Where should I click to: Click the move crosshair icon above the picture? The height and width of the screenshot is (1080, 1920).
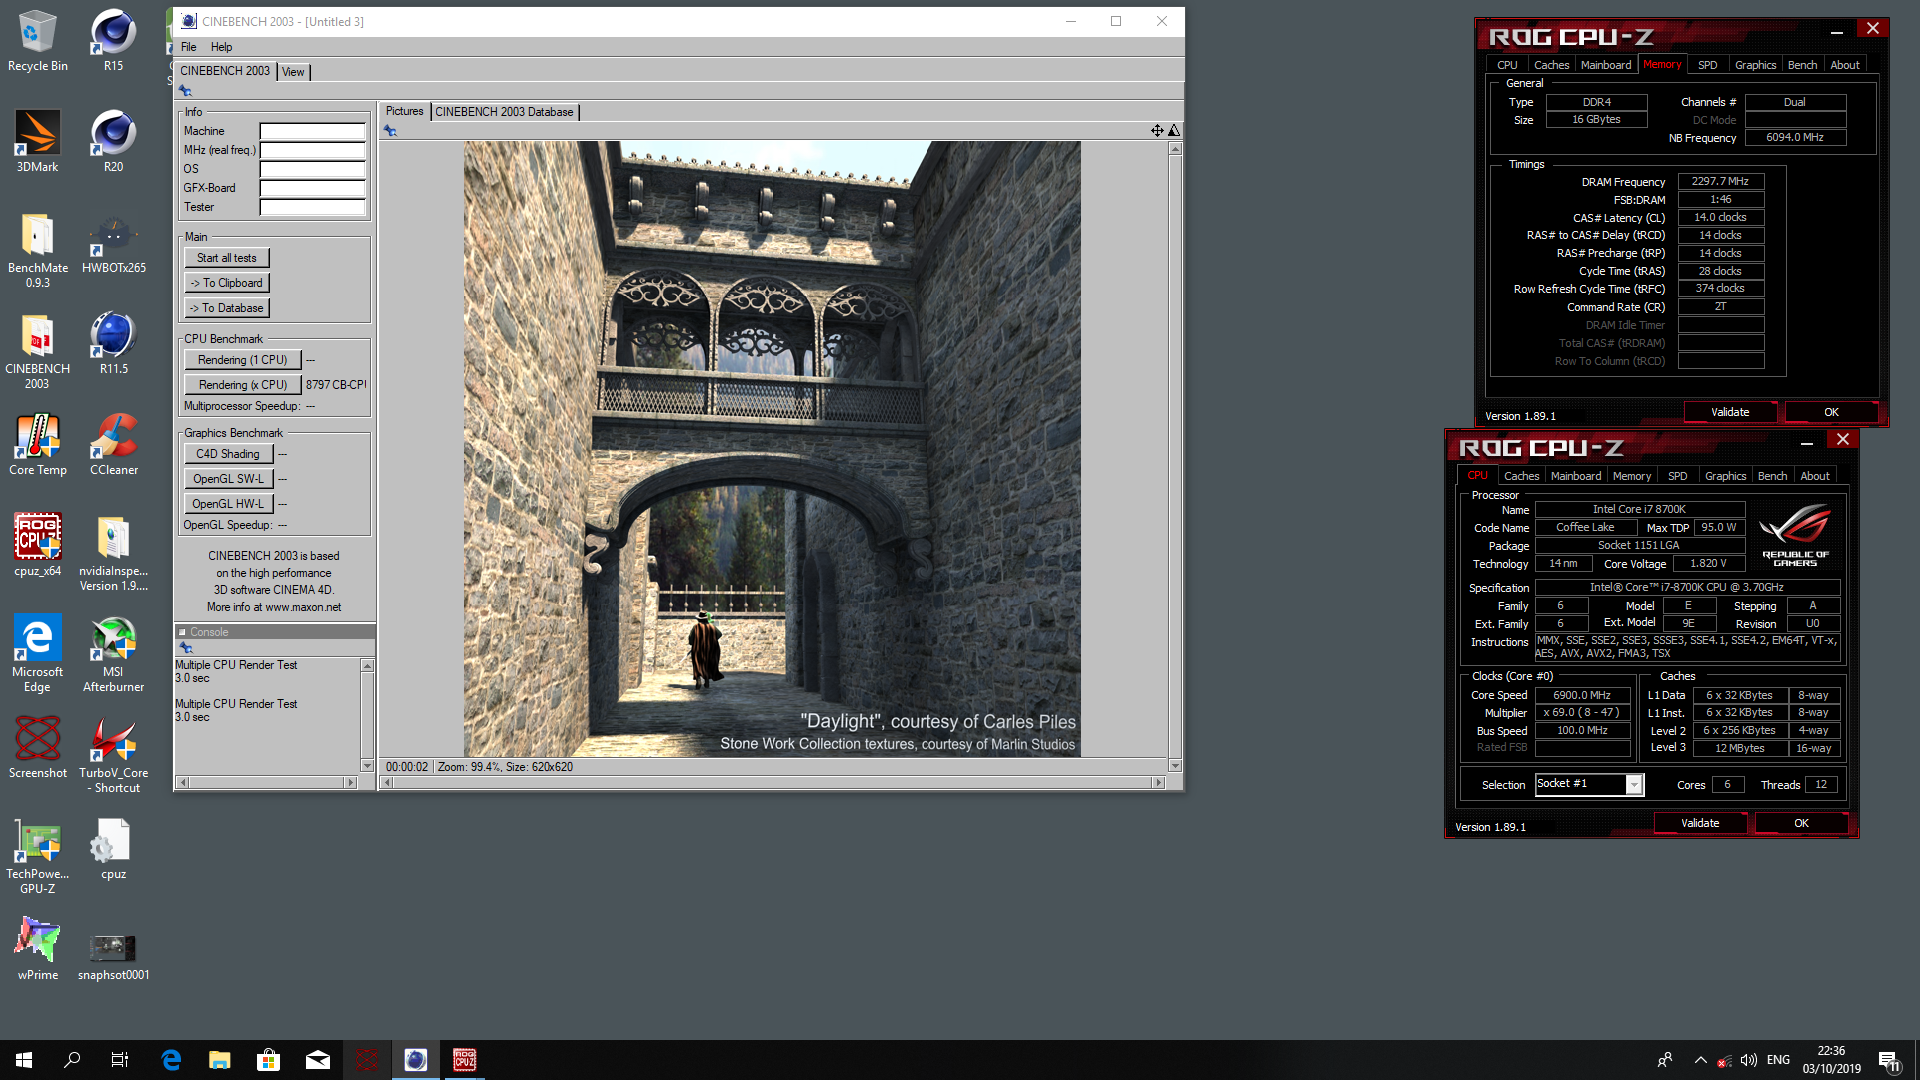(x=1156, y=131)
